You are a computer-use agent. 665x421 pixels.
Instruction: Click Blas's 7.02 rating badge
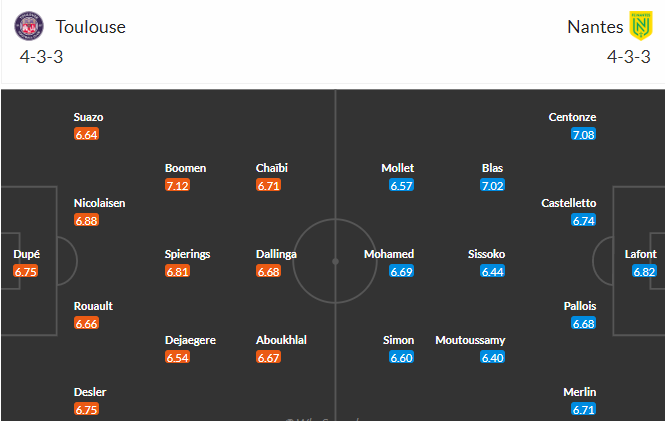point(492,185)
